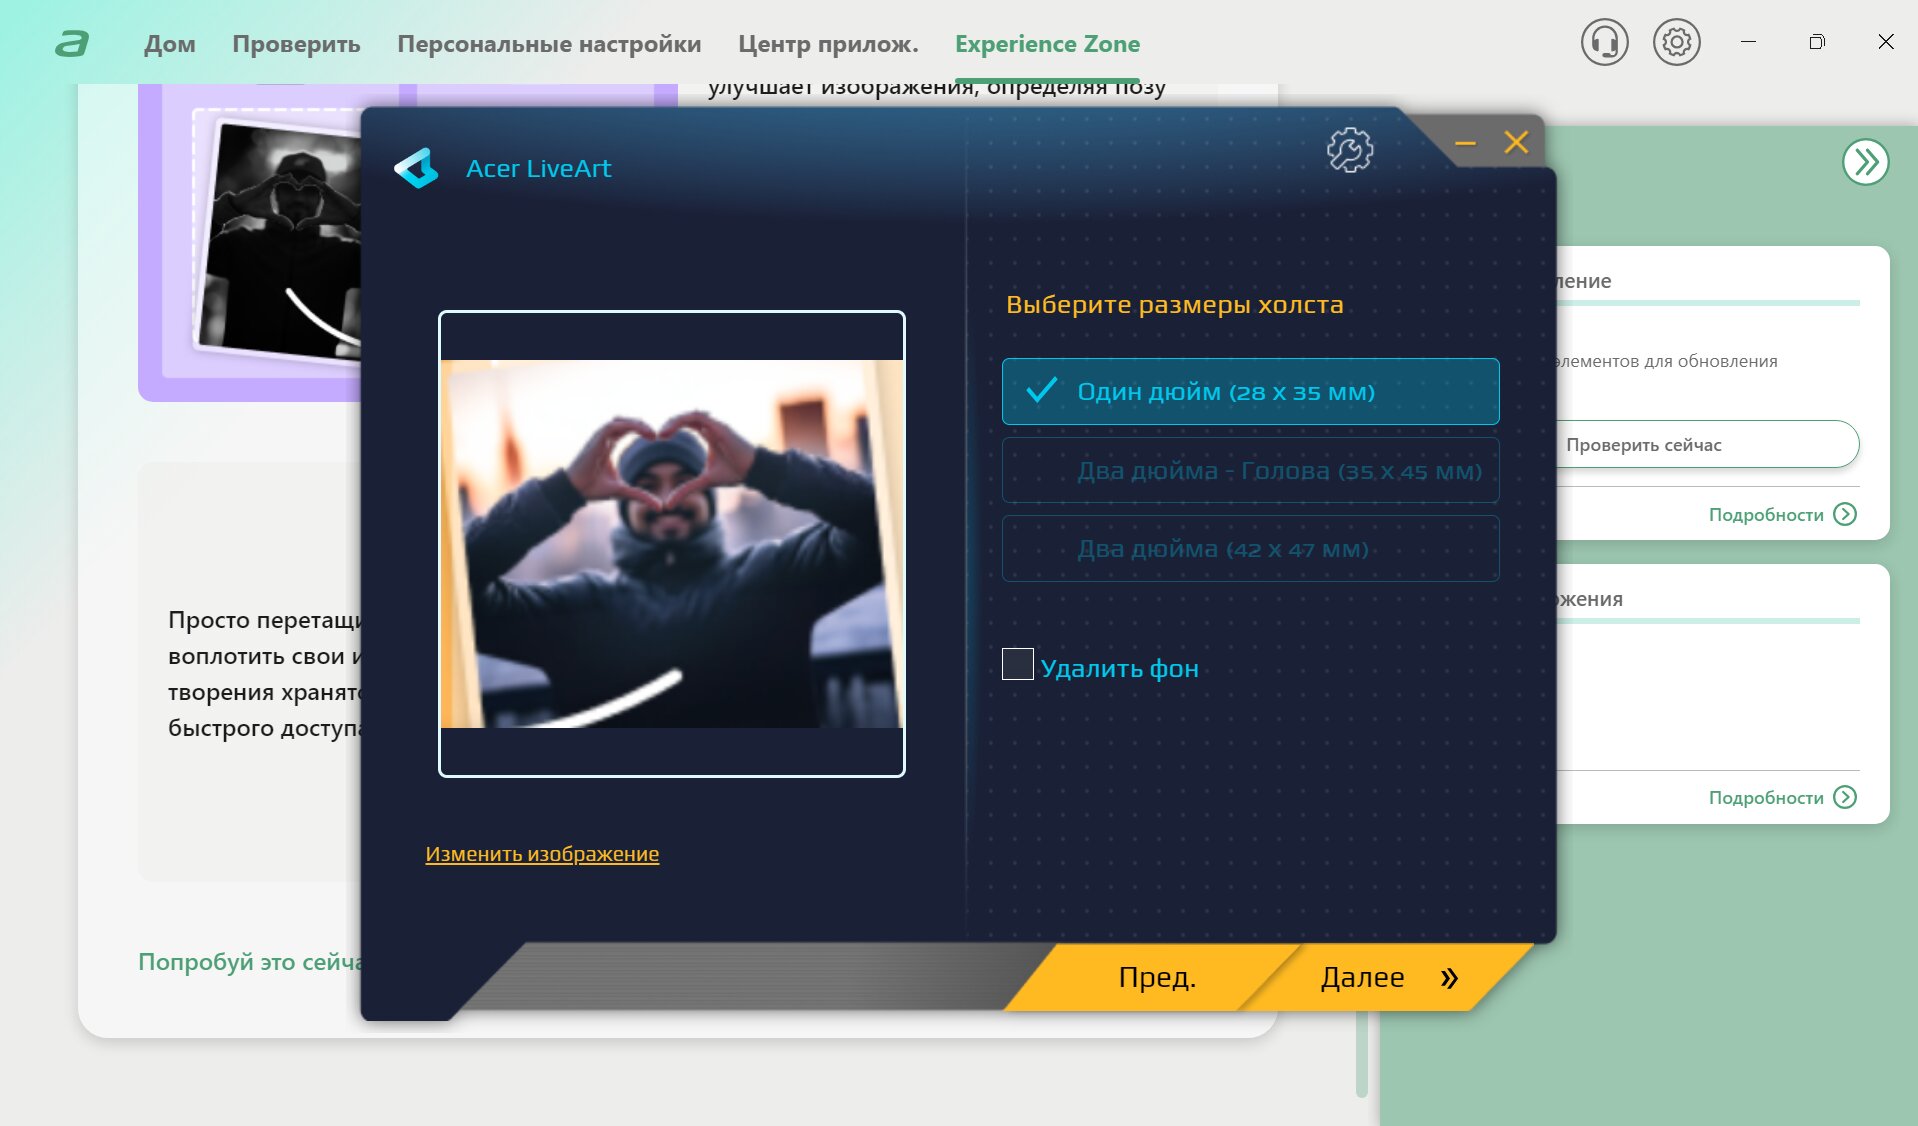Collapse side panel with double-chevron icon
The width and height of the screenshot is (1918, 1126).
(1865, 162)
